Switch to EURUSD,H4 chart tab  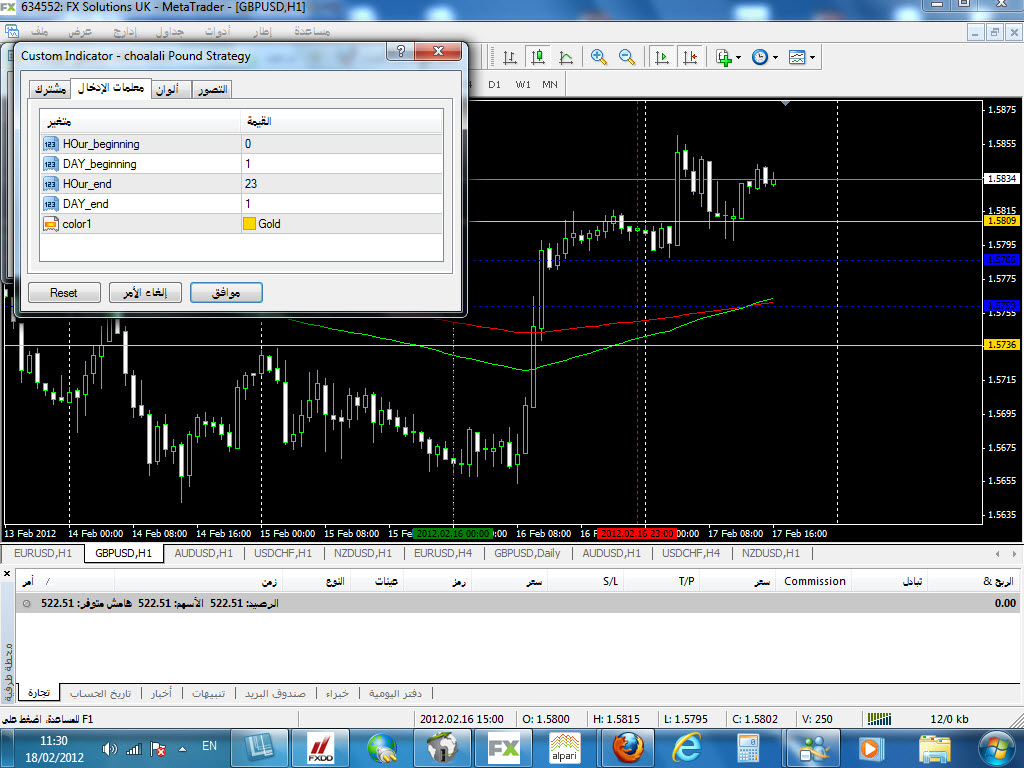443,553
